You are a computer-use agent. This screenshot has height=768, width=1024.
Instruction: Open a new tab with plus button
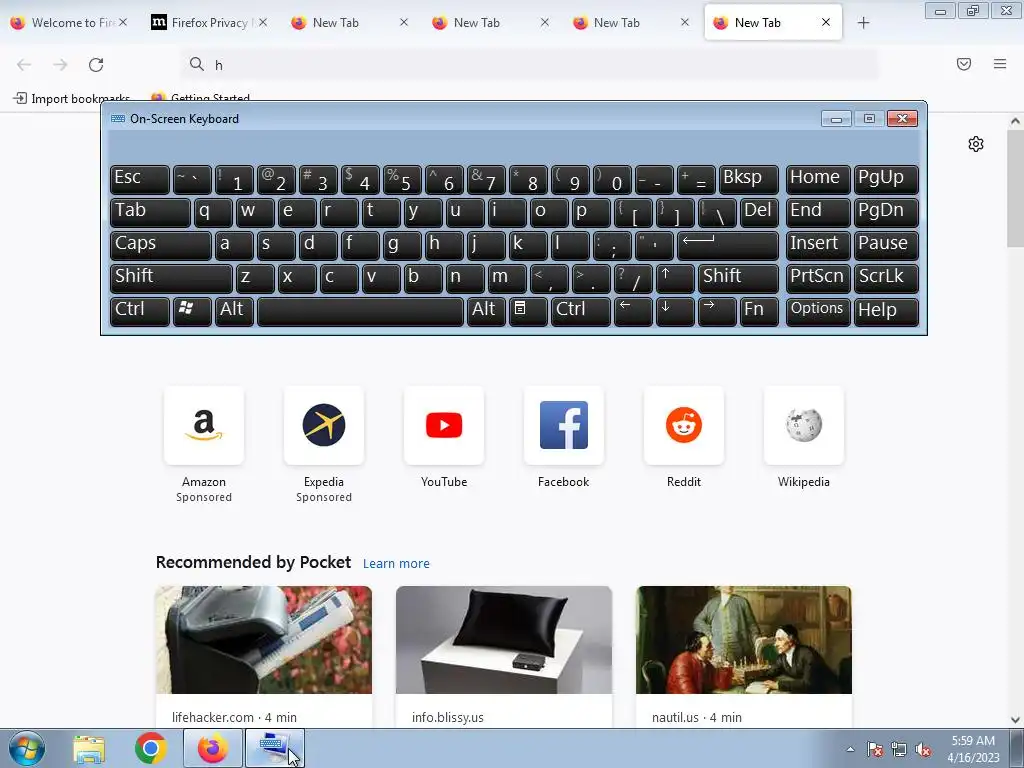(x=863, y=23)
